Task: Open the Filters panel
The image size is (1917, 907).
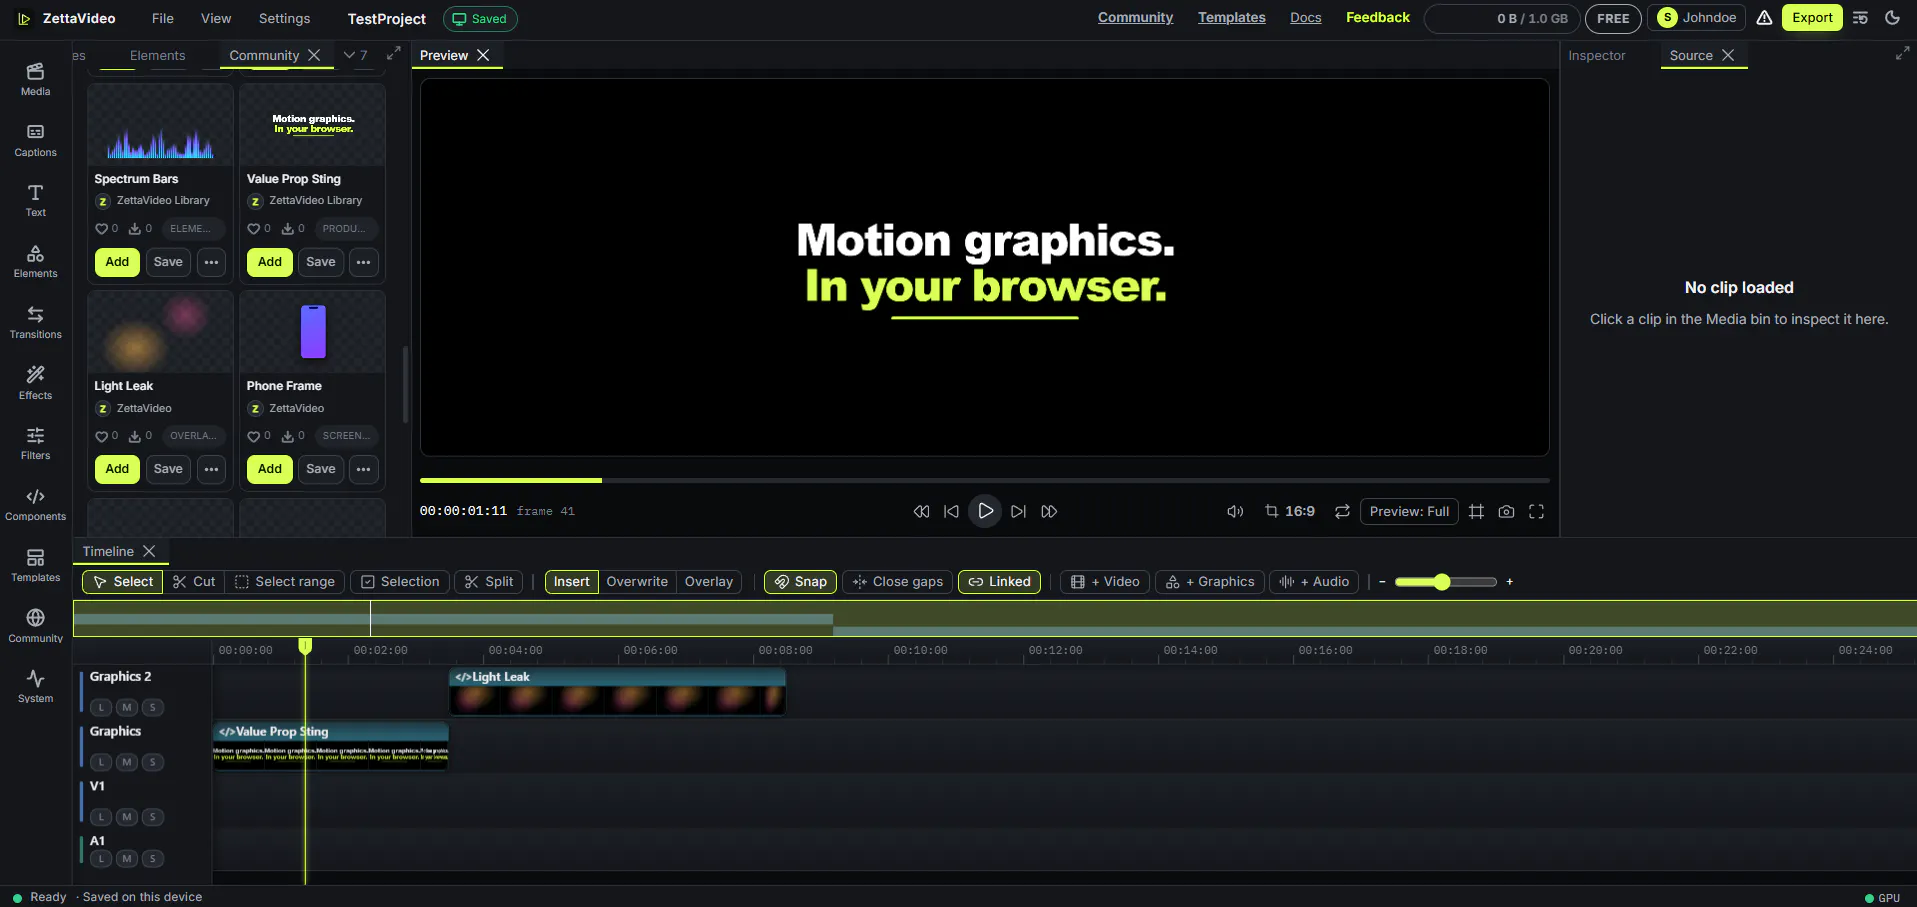Action: pyautogui.click(x=35, y=444)
